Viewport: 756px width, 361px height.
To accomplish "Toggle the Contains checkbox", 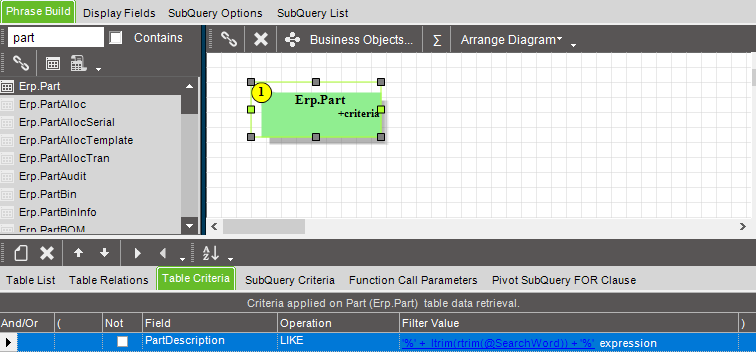I will pos(116,38).
